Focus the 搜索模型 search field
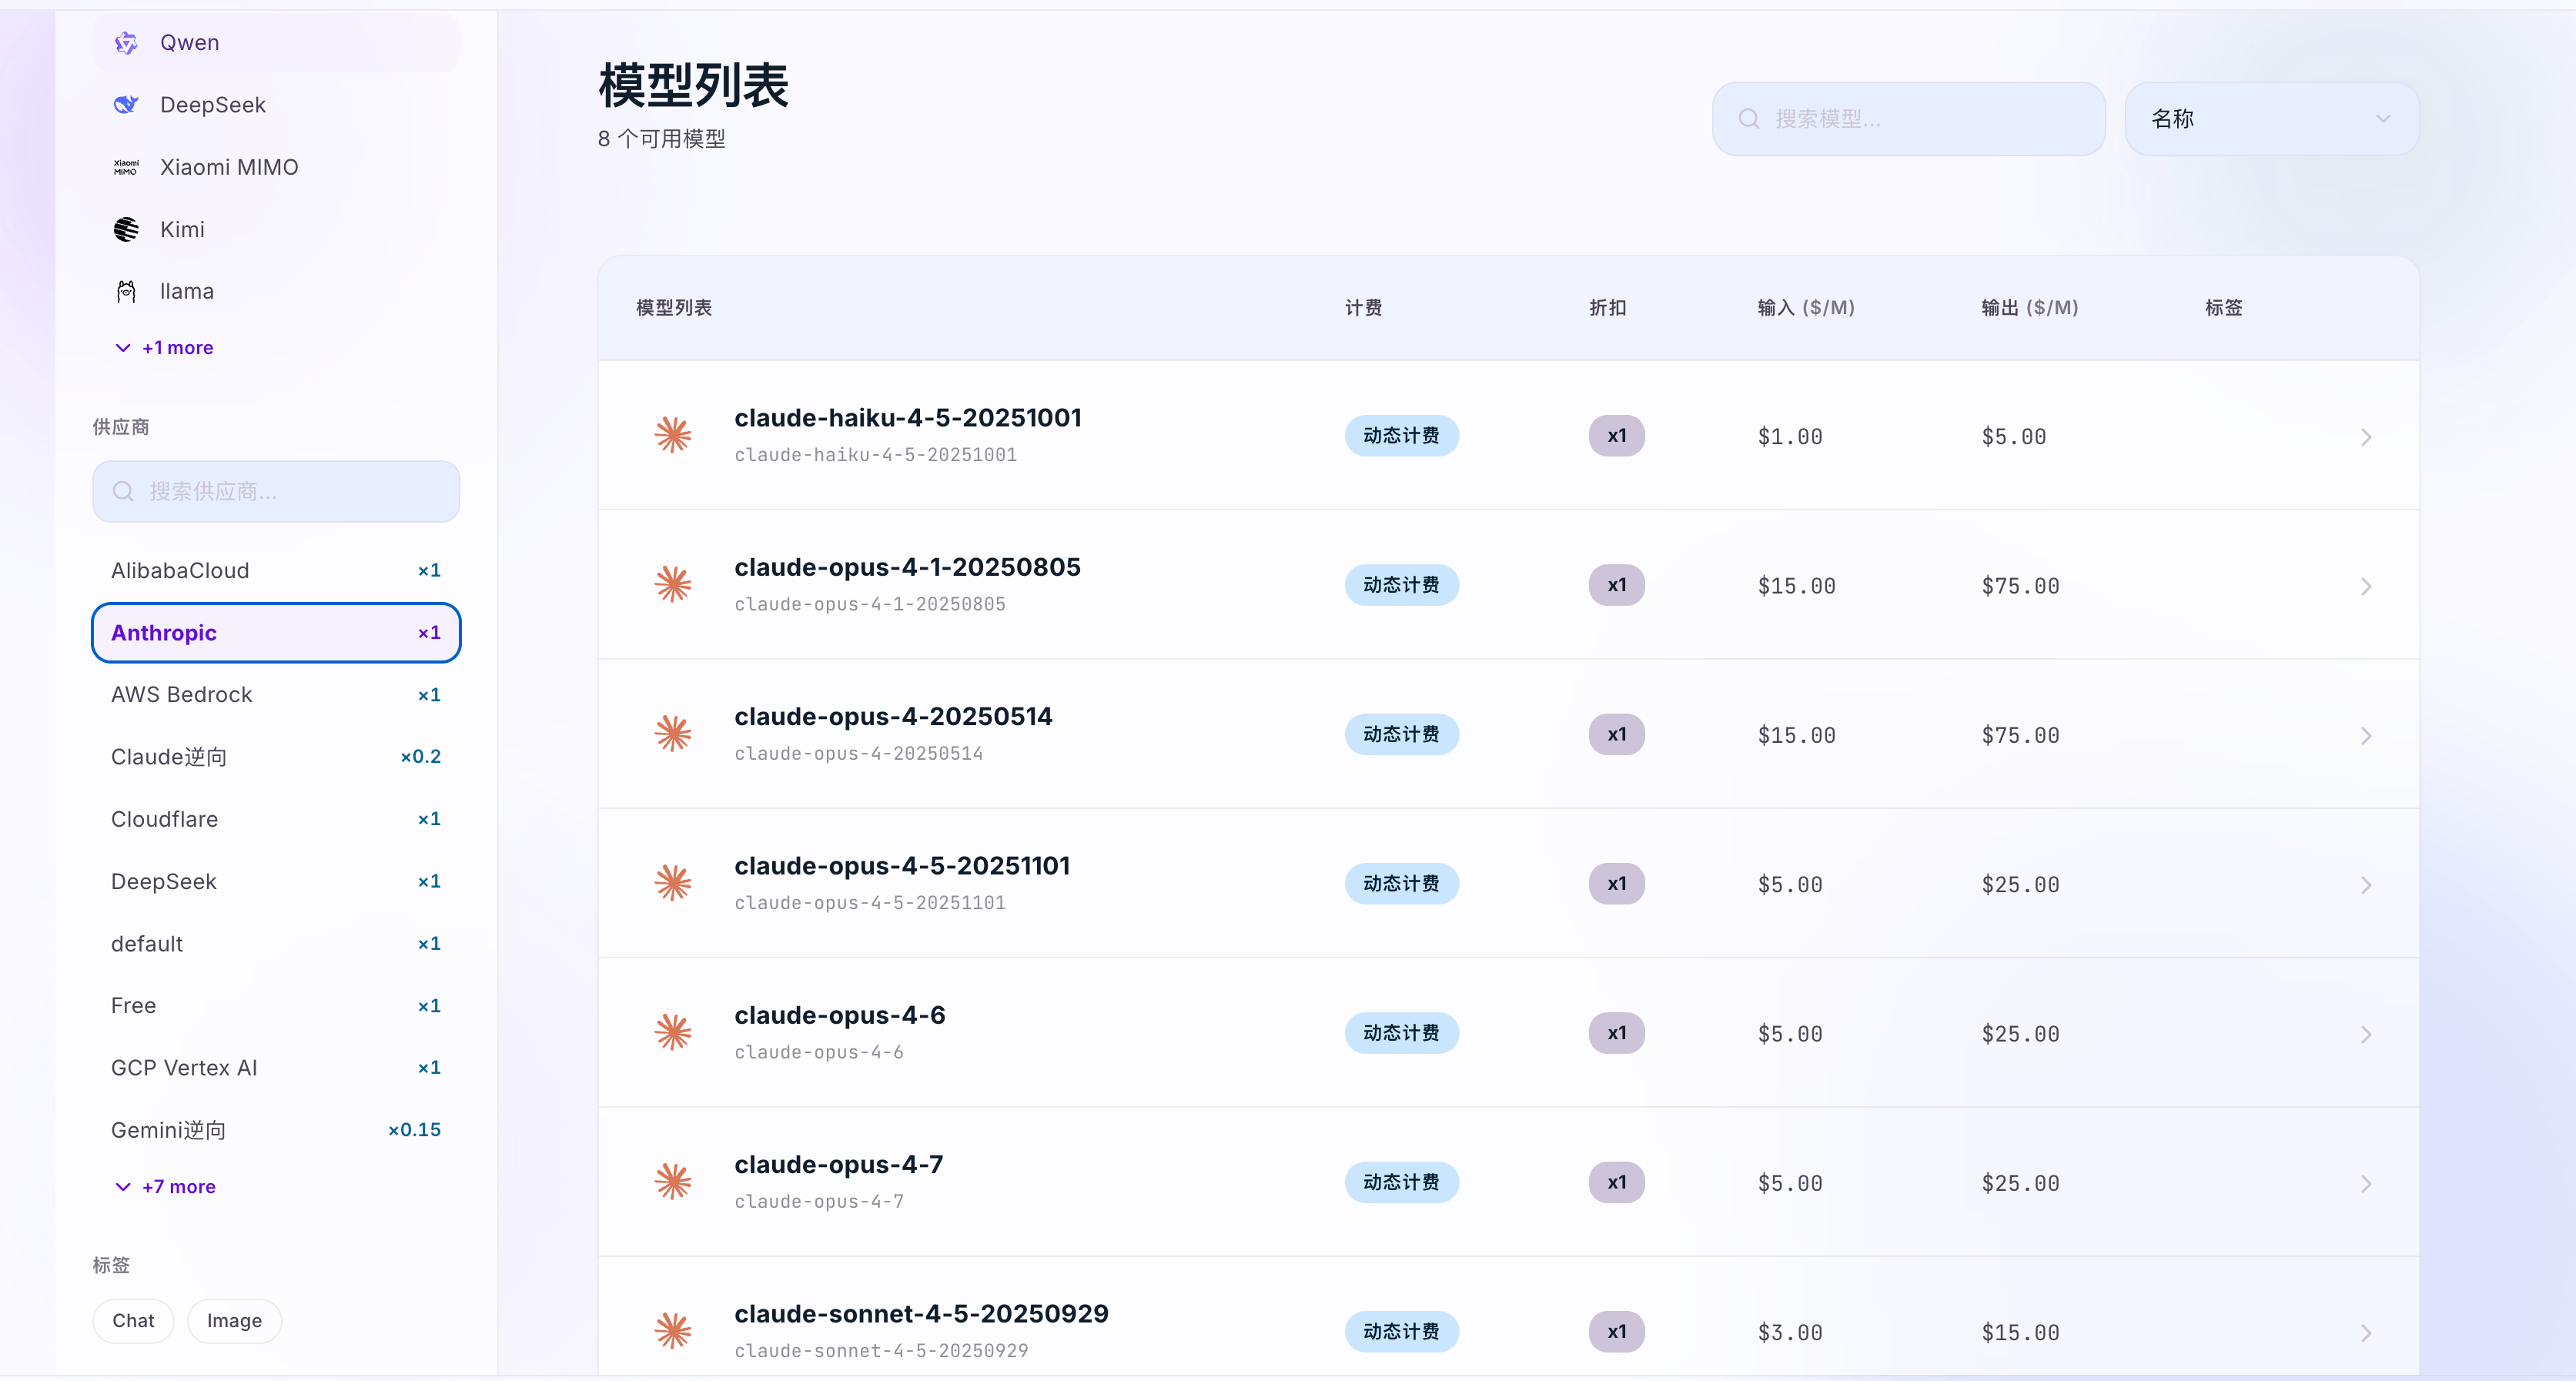2576x1381 pixels. click(x=1909, y=119)
